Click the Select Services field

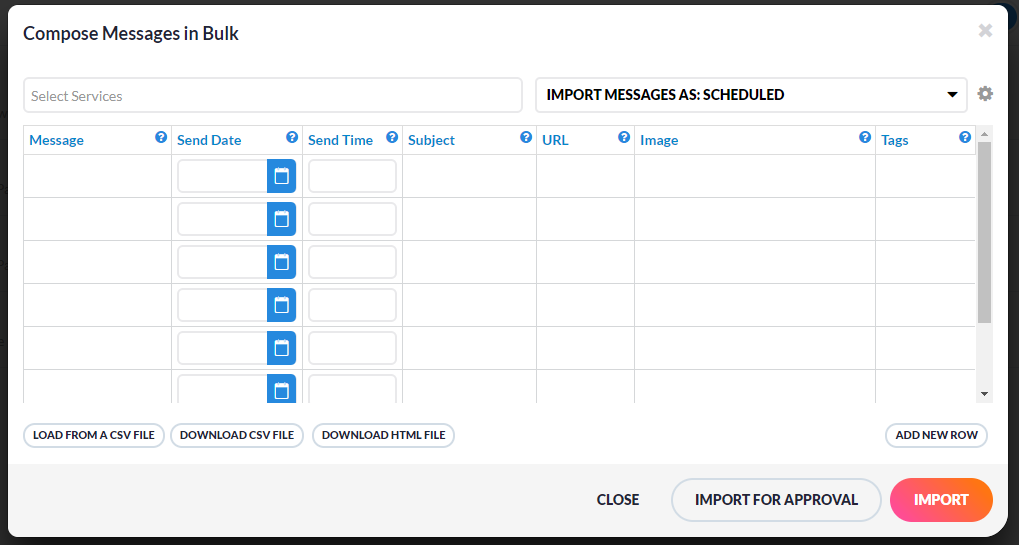pos(273,95)
